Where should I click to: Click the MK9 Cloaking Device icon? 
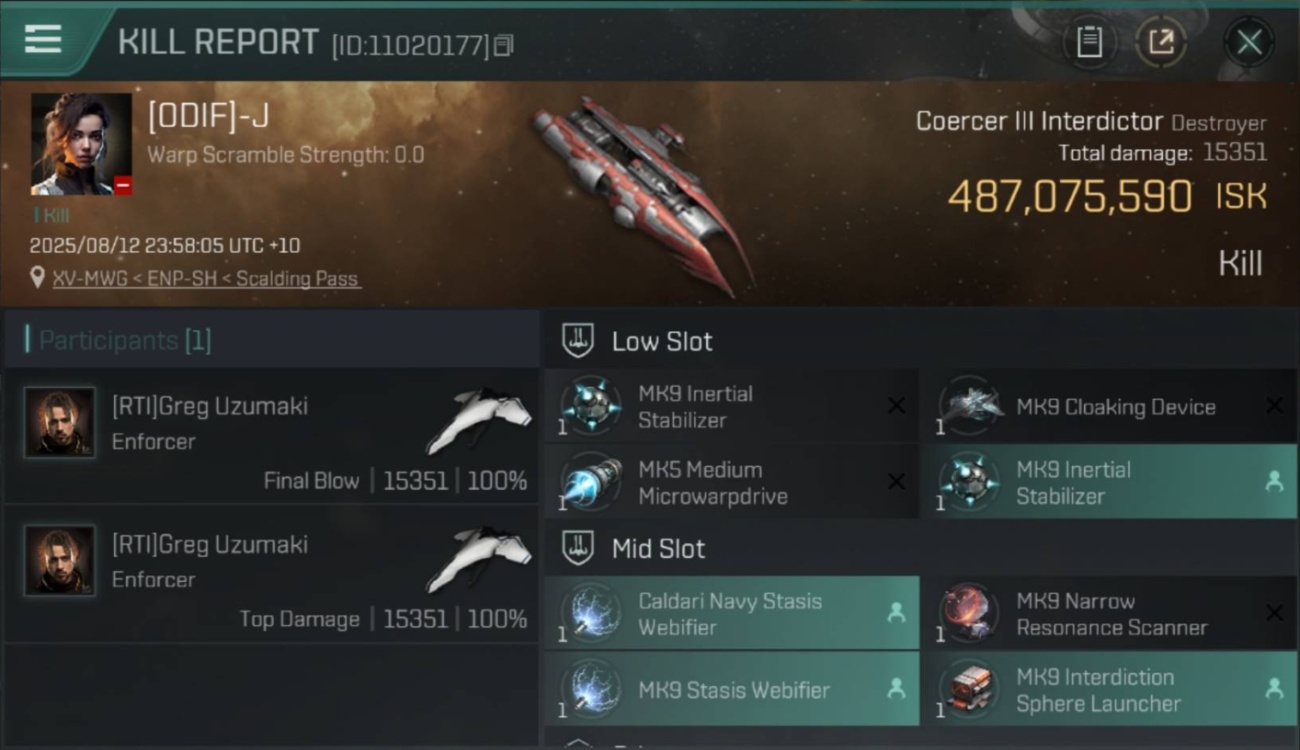[969, 406]
